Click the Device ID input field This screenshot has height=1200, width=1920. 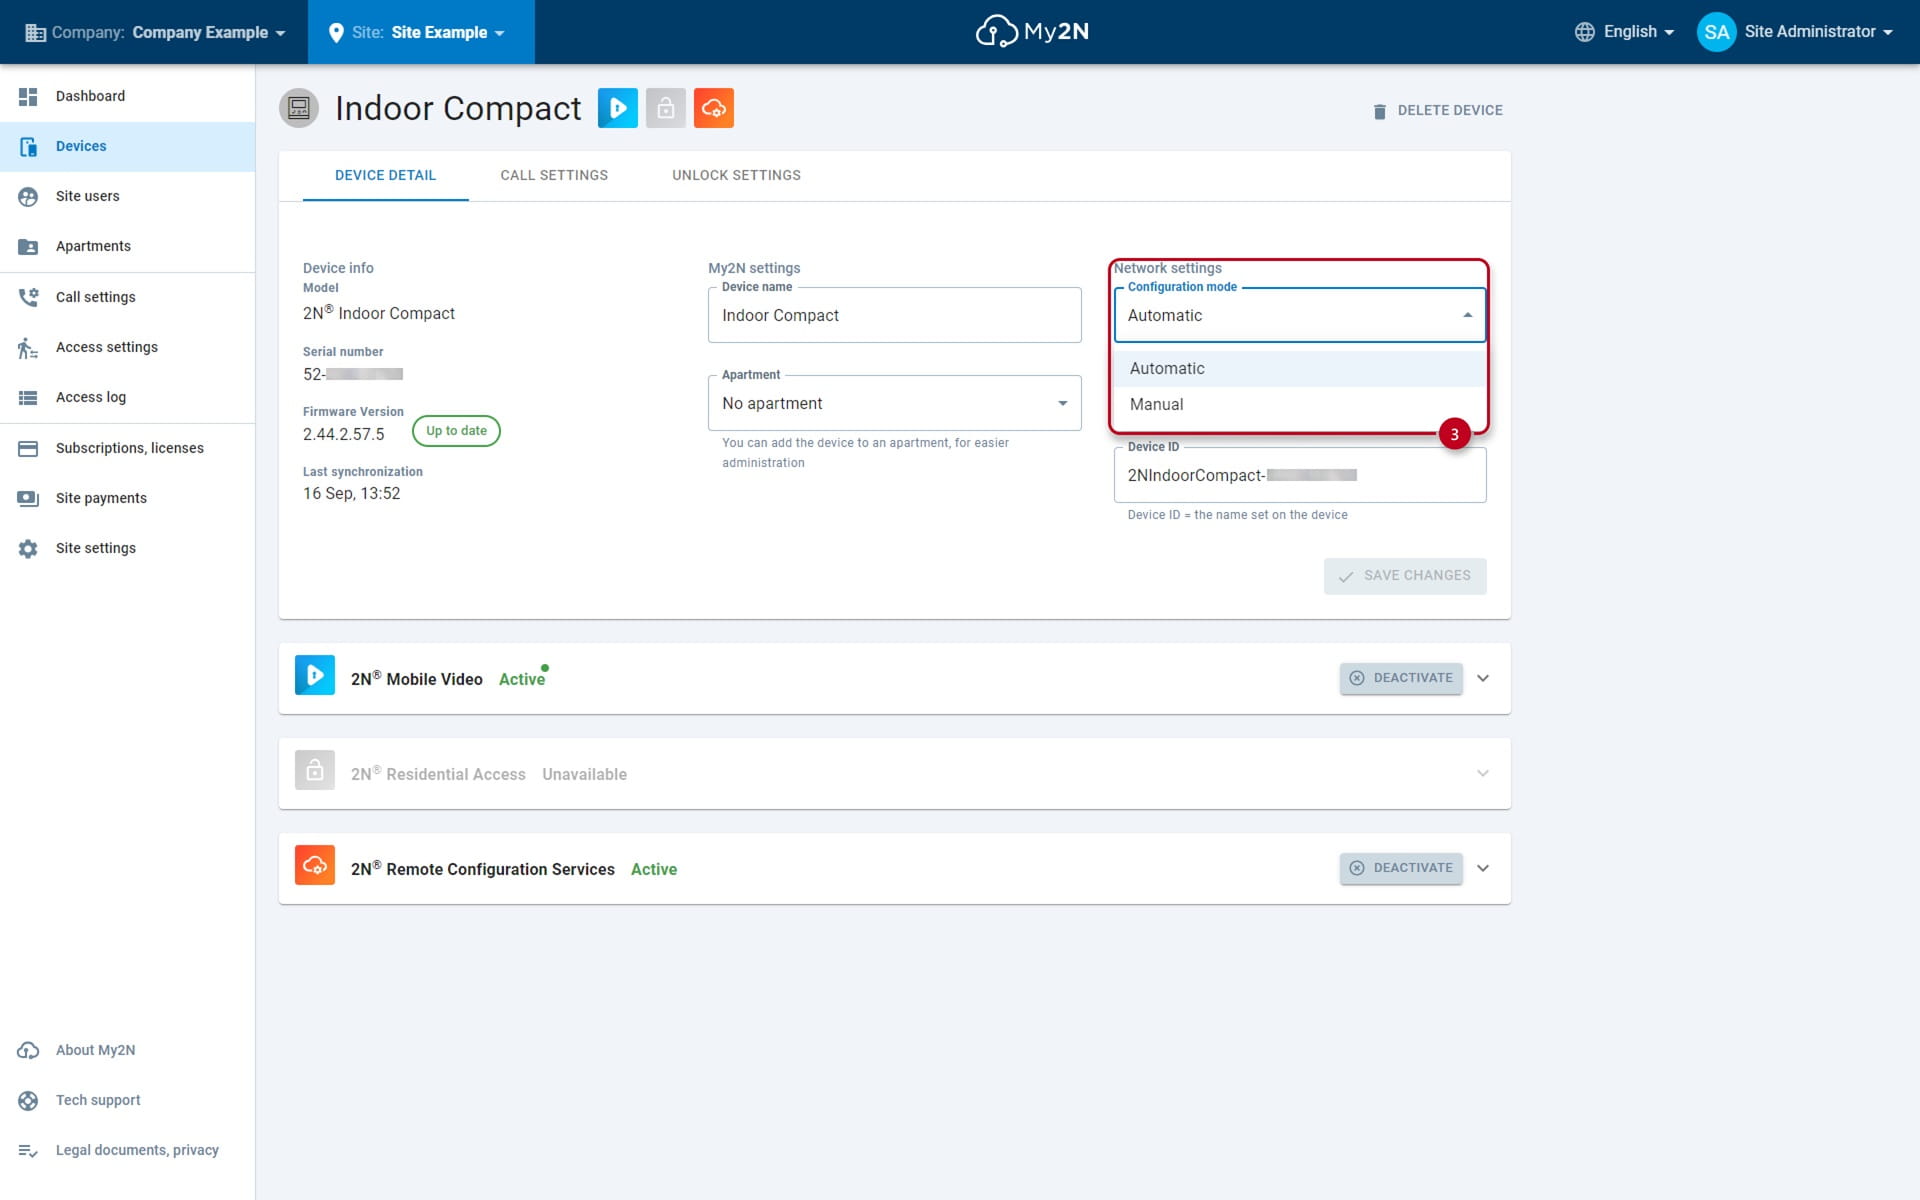pyautogui.click(x=1300, y=475)
